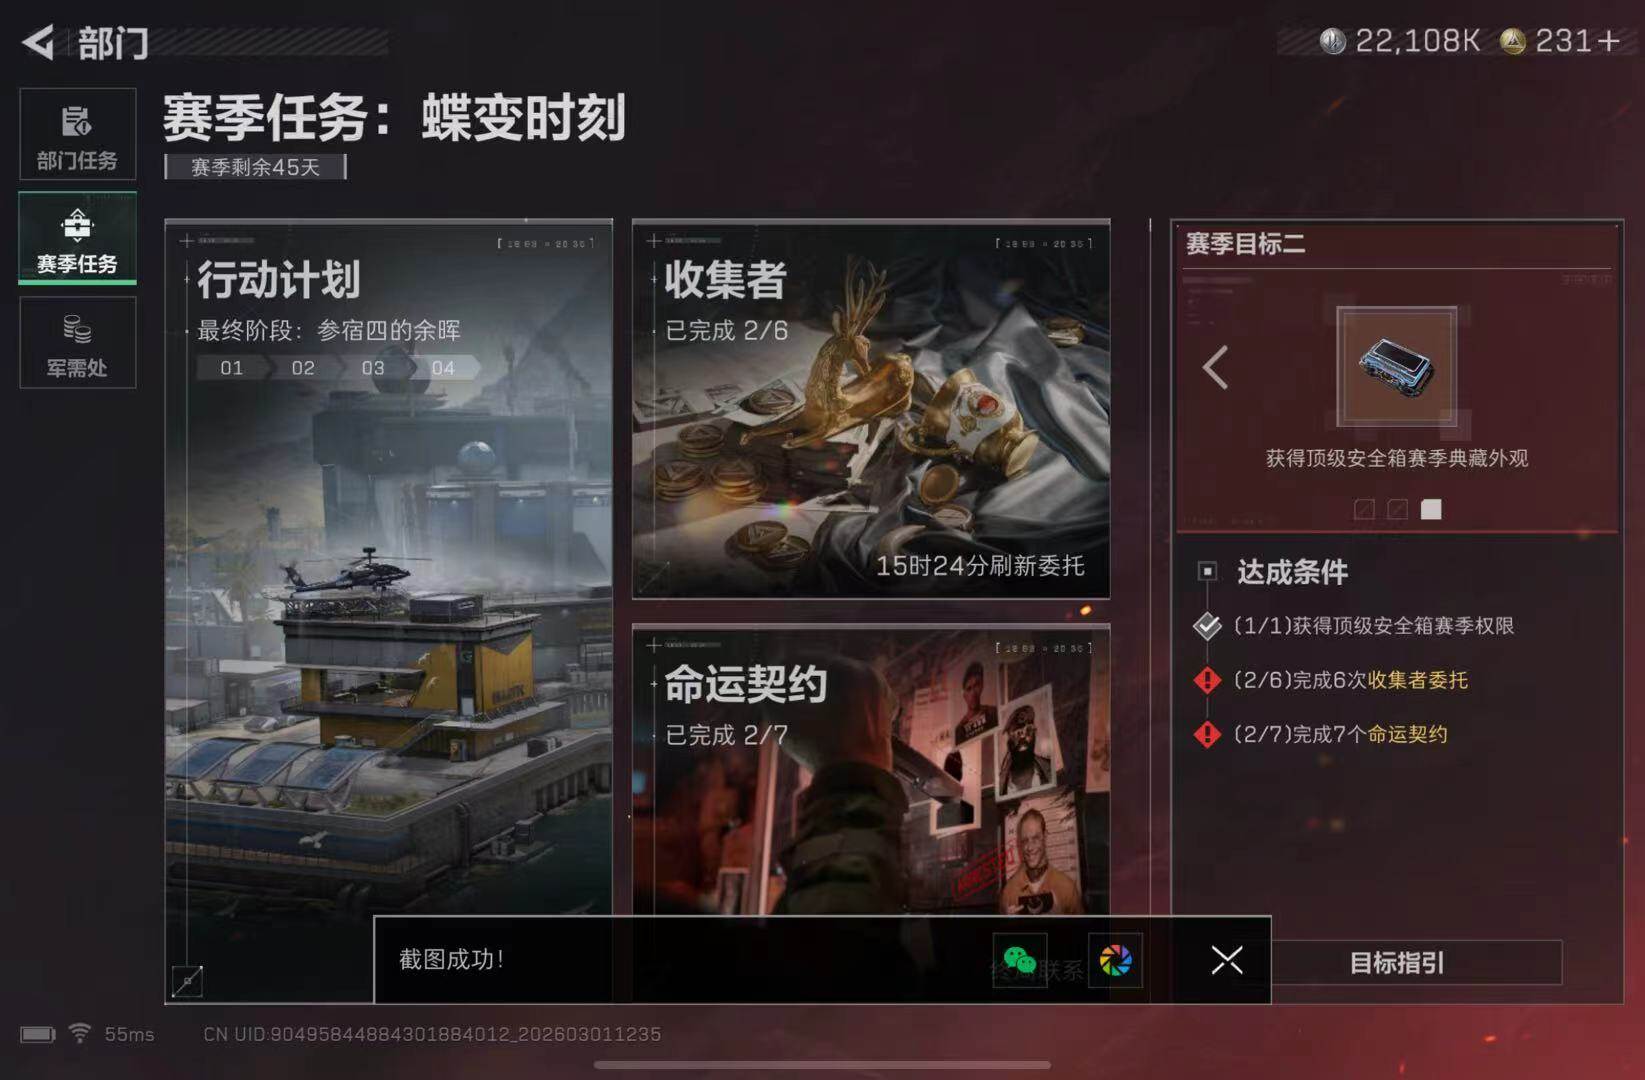
Task: Open the colorful photos app icon
Action: point(1115,960)
